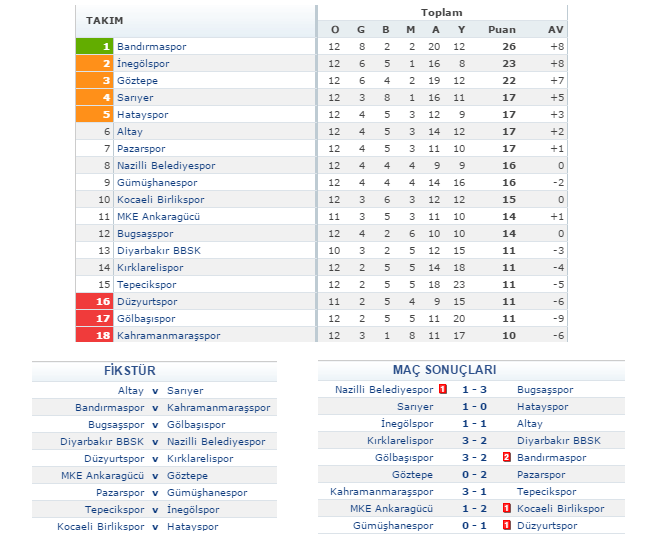
Task: Open Altay v Sarıyer fixture
Action: 155,391
